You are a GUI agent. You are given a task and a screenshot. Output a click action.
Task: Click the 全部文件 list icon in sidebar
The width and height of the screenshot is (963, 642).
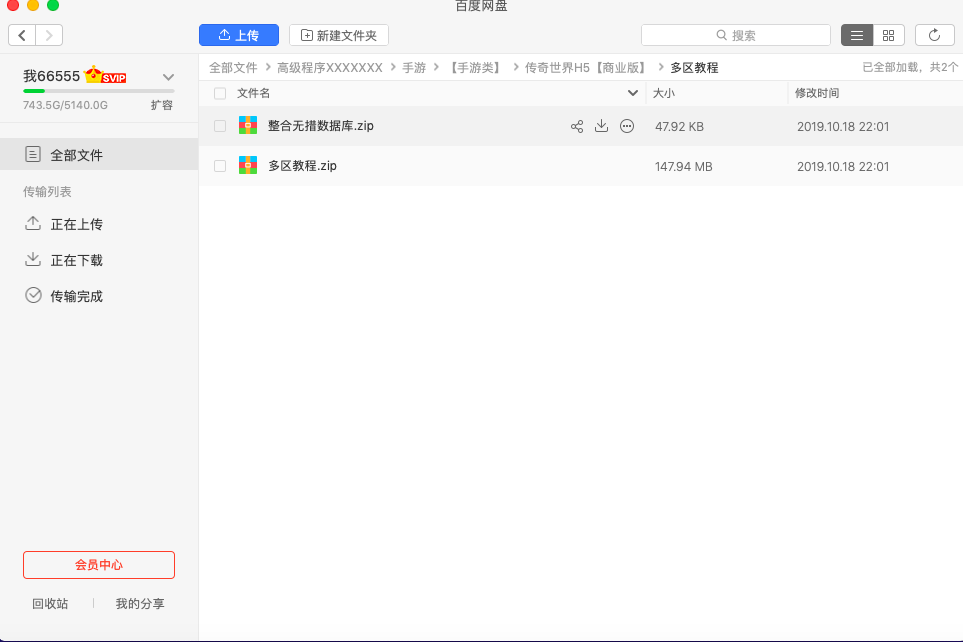33,154
